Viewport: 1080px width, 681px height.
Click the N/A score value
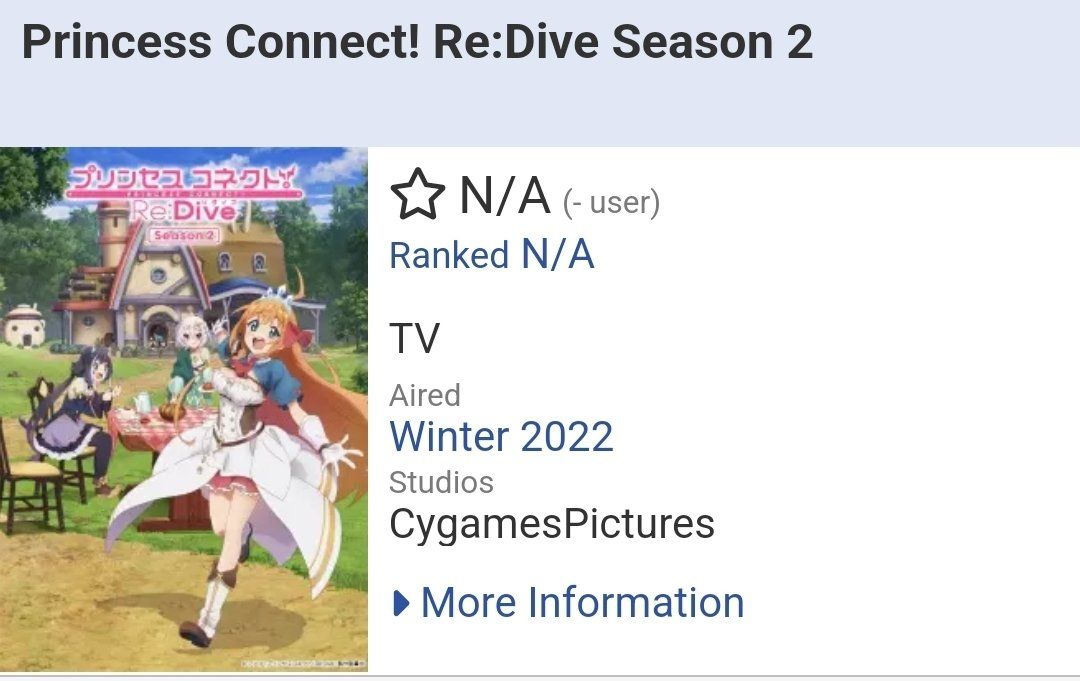[x=505, y=196]
